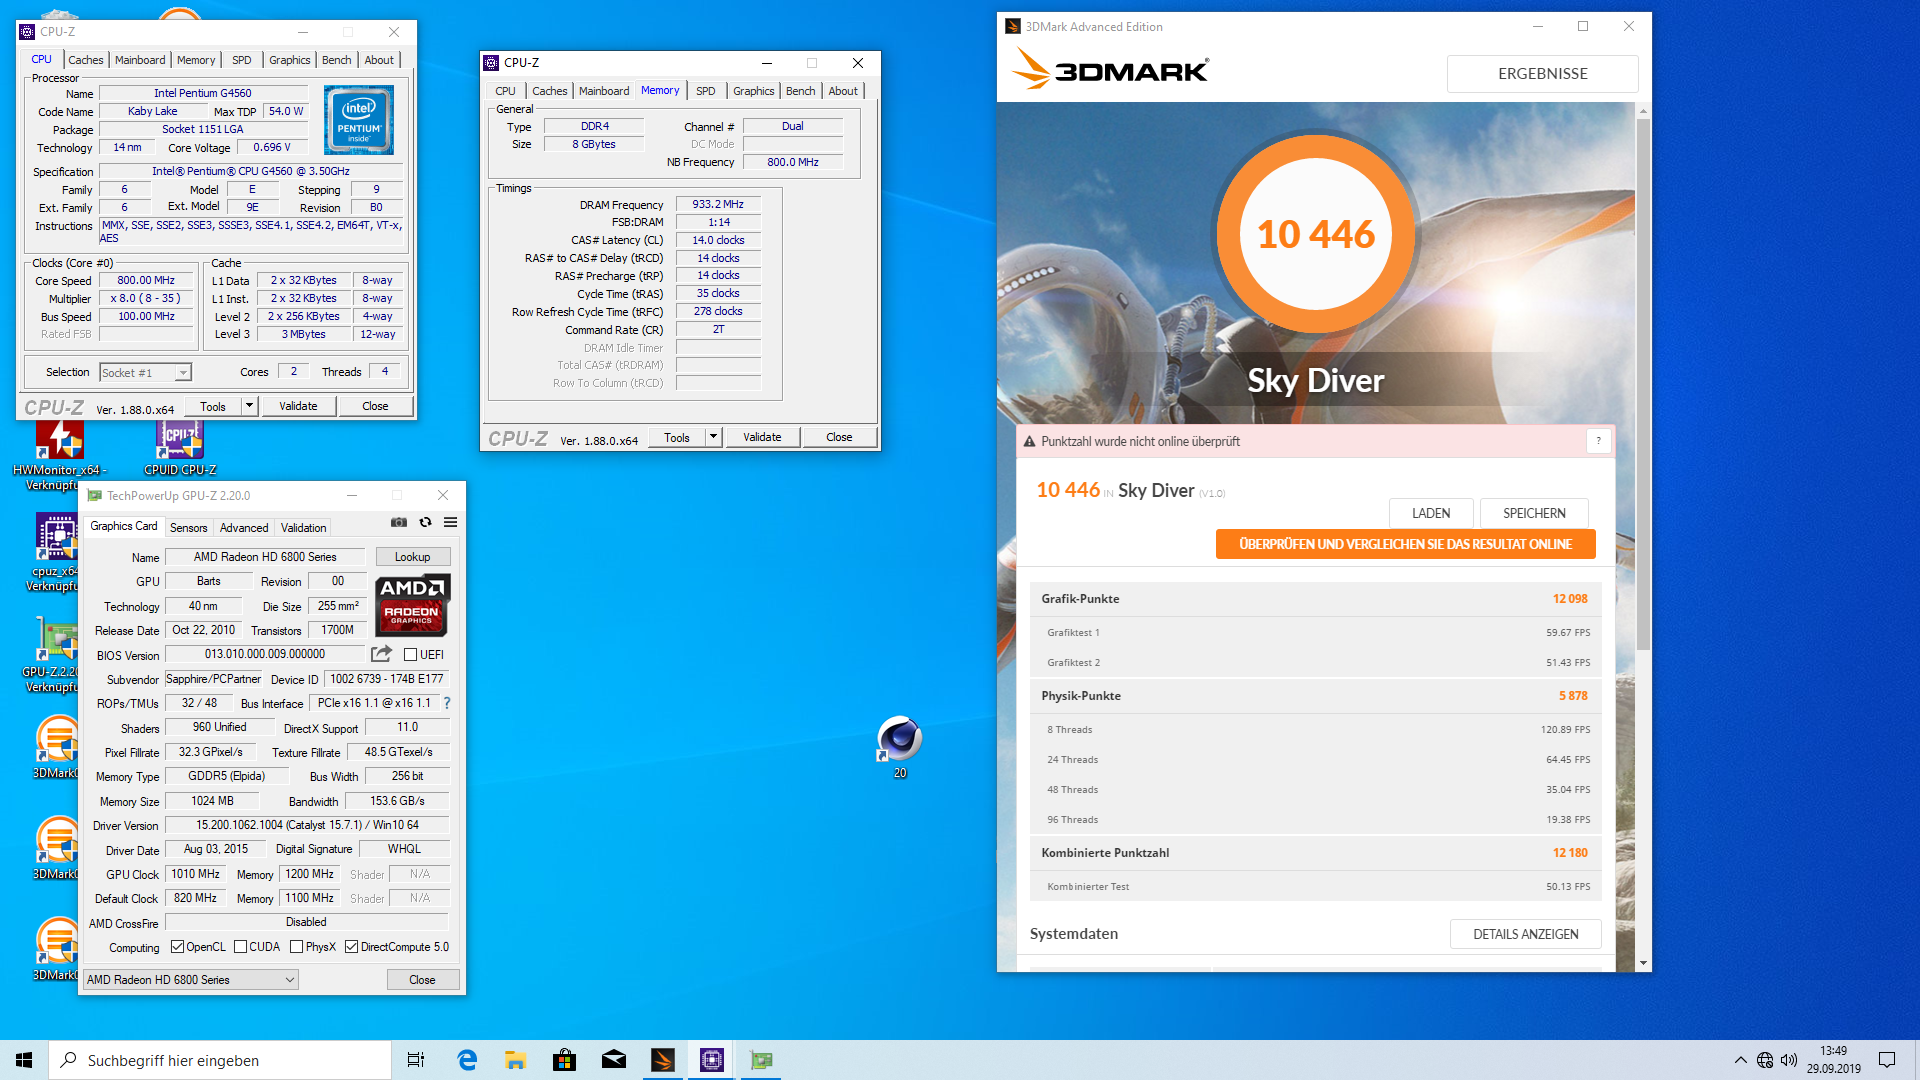Image resolution: width=1920 pixels, height=1080 pixels.
Task: Click DETAILS ANZEIGEN button
Action: pyautogui.click(x=1525, y=934)
